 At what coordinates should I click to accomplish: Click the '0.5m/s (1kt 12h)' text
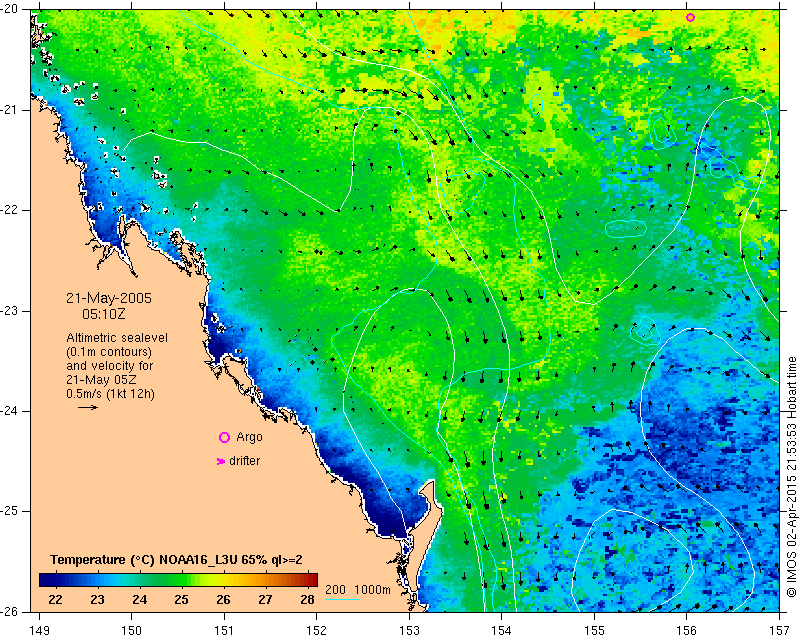pos(110,394)
